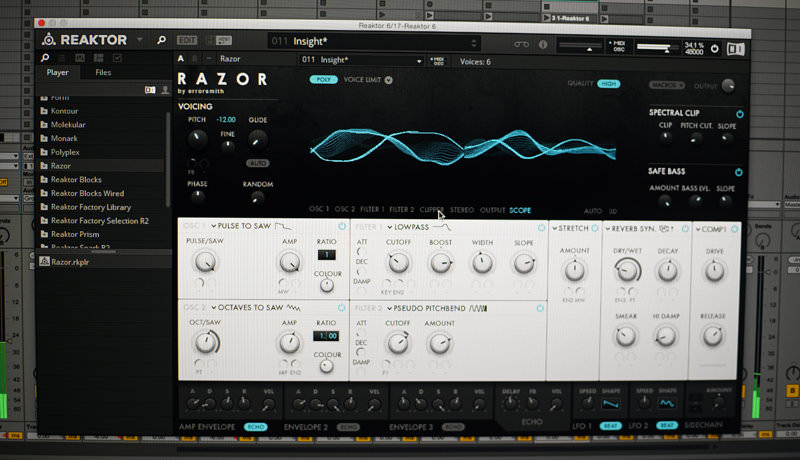Click the EDIT mode button

(x=187, y=40)
